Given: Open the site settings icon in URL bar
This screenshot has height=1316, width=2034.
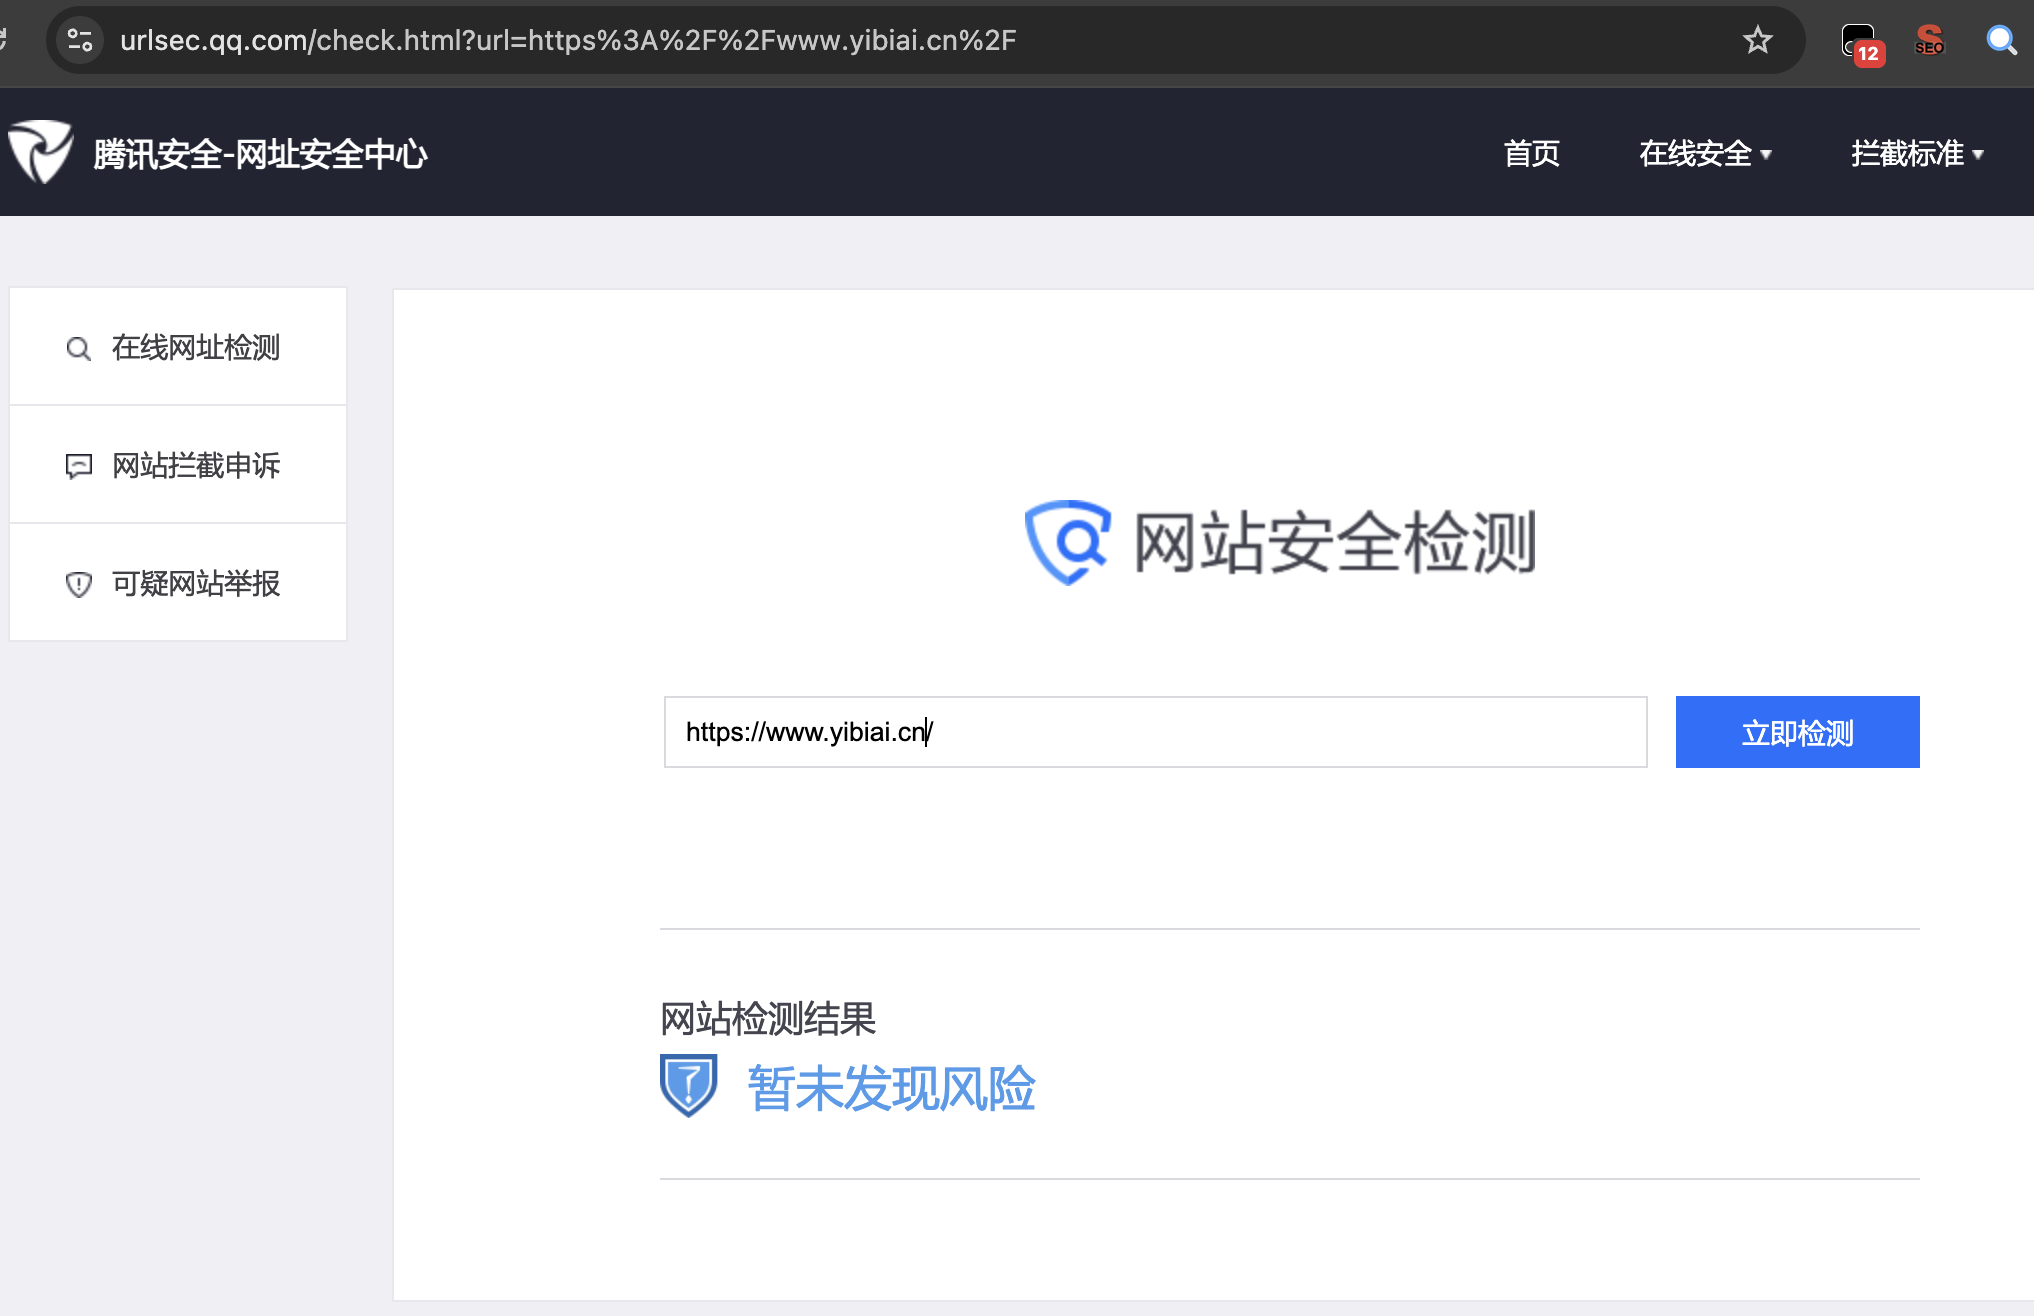Looking at the screenshot, I should [80, 40].
